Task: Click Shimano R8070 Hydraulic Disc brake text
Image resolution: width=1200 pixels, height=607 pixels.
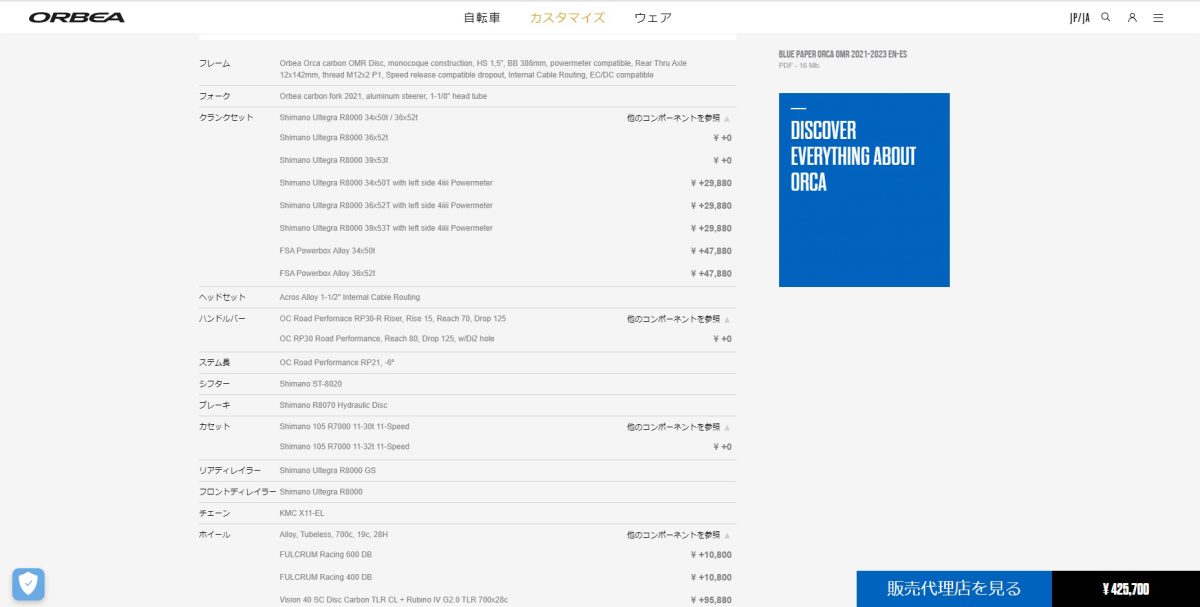Action: coord(333,406)
